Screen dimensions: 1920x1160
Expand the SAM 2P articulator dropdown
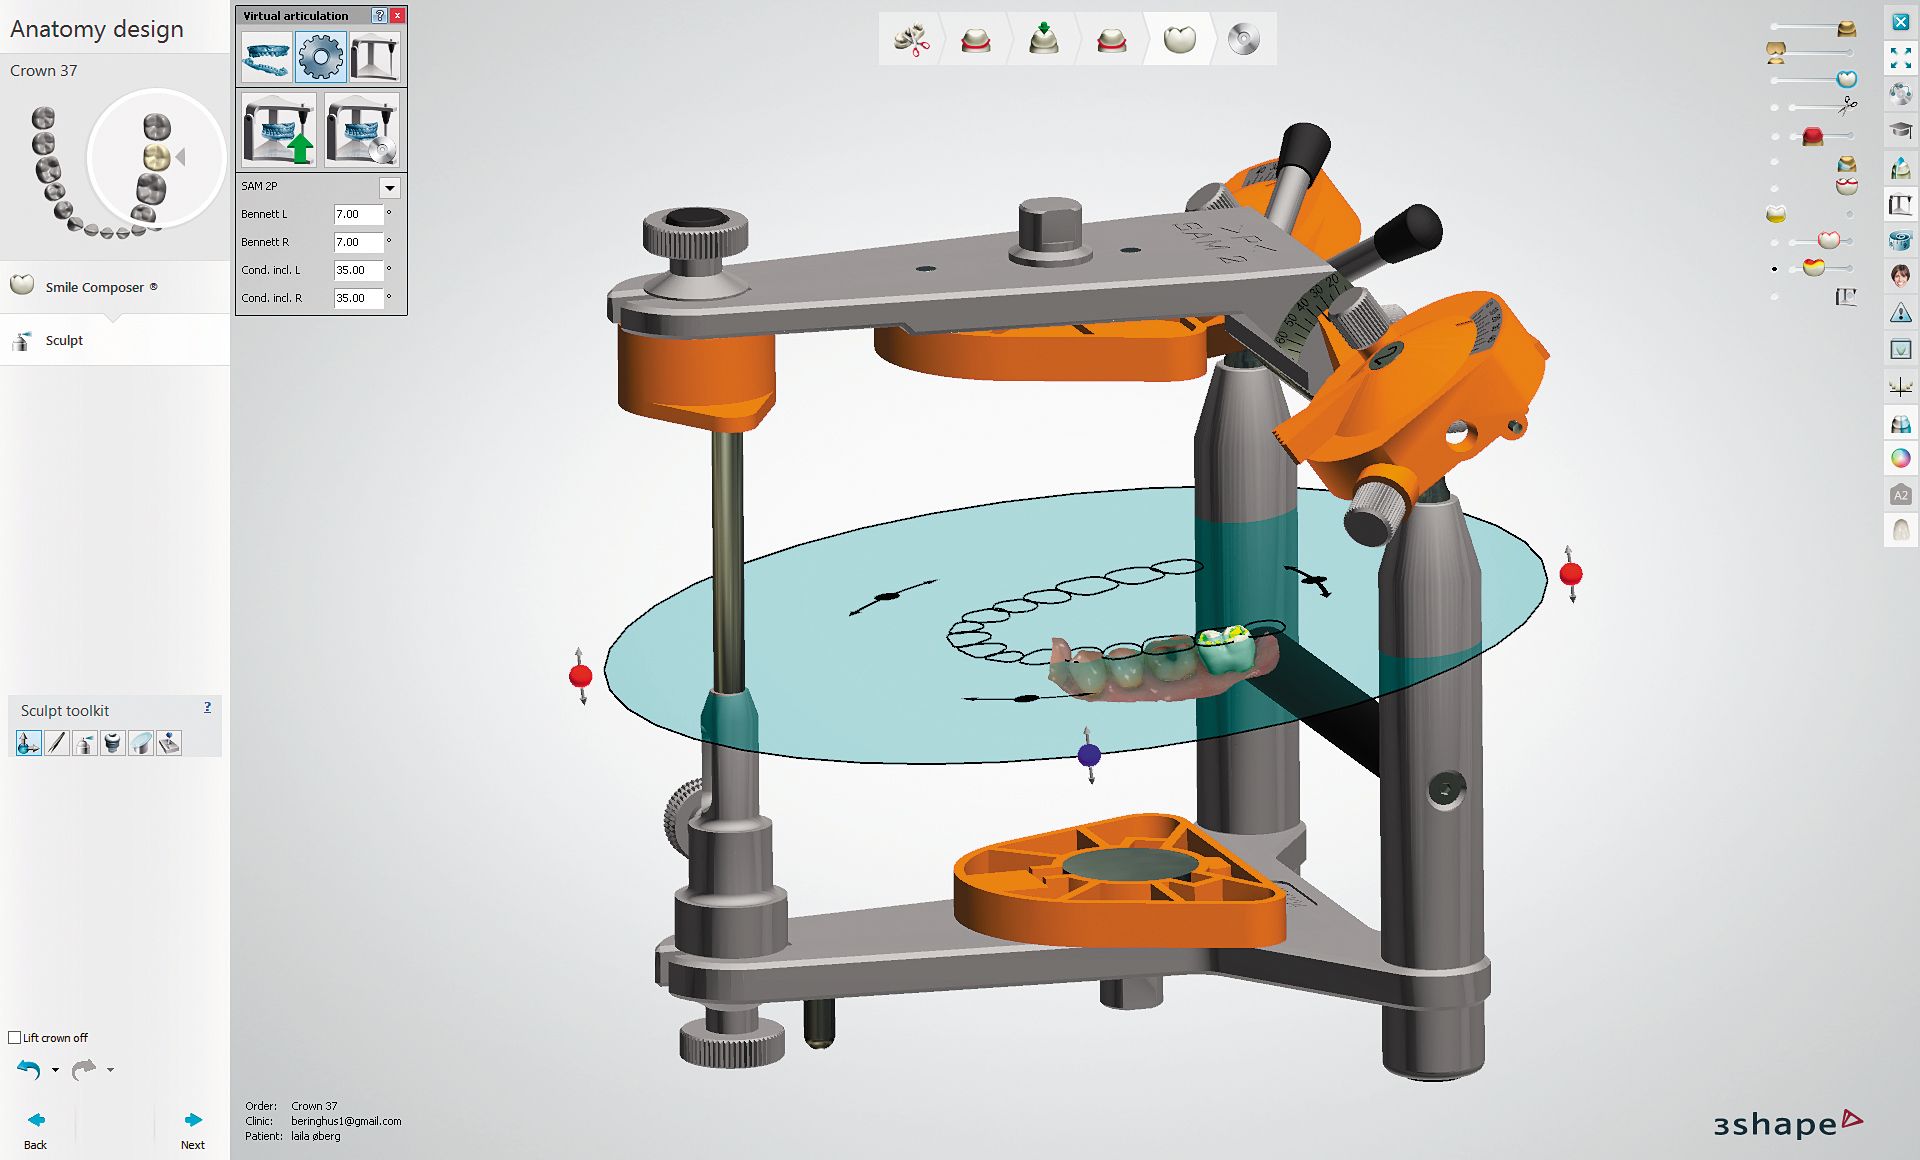click(390, 187)
